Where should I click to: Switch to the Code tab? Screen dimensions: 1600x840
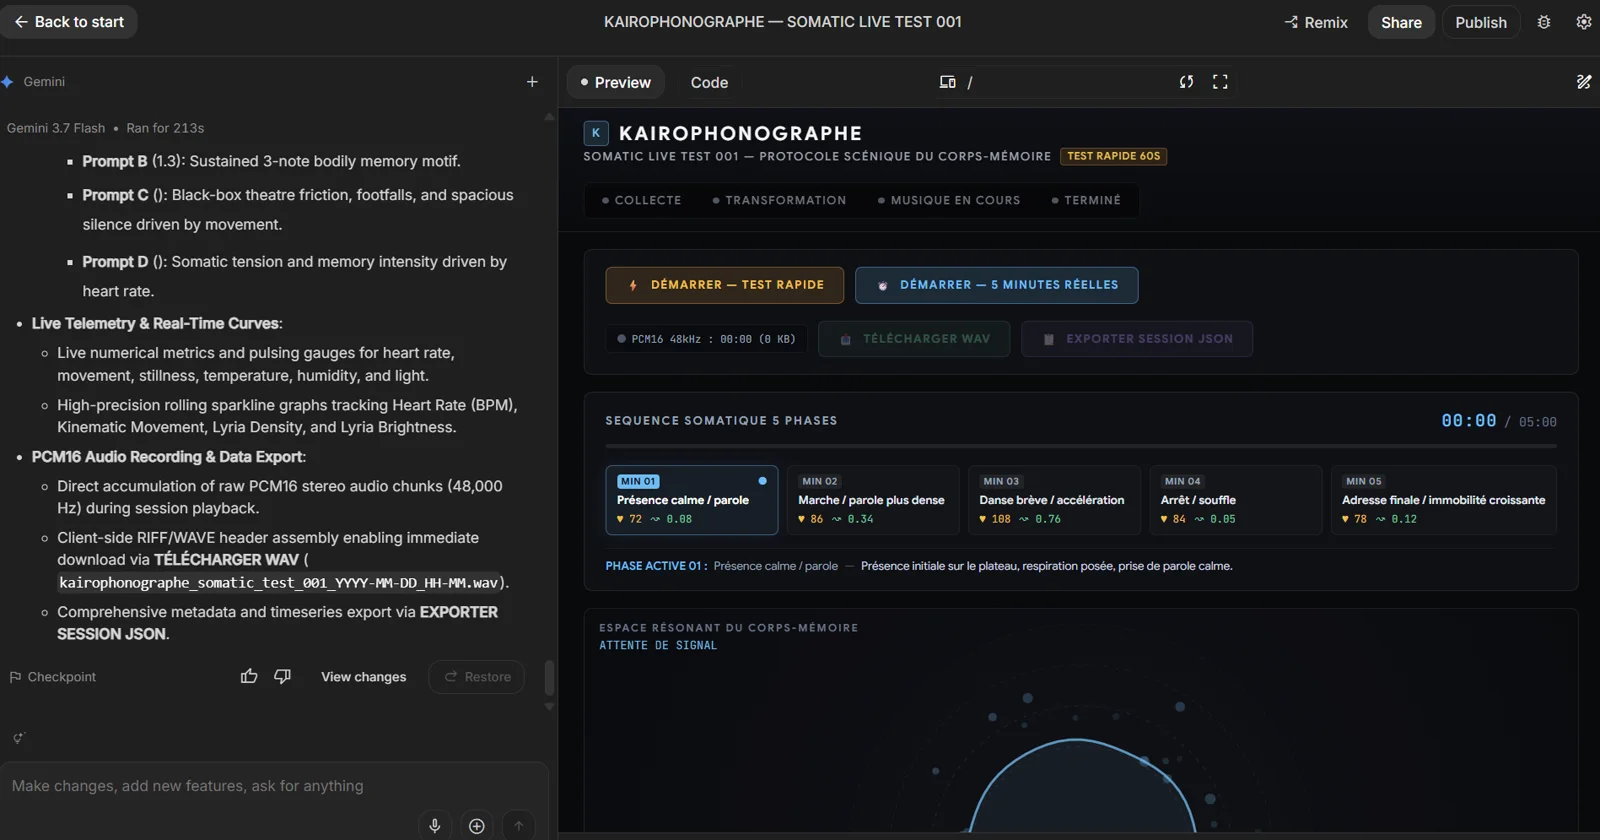(x=709, y=82)
